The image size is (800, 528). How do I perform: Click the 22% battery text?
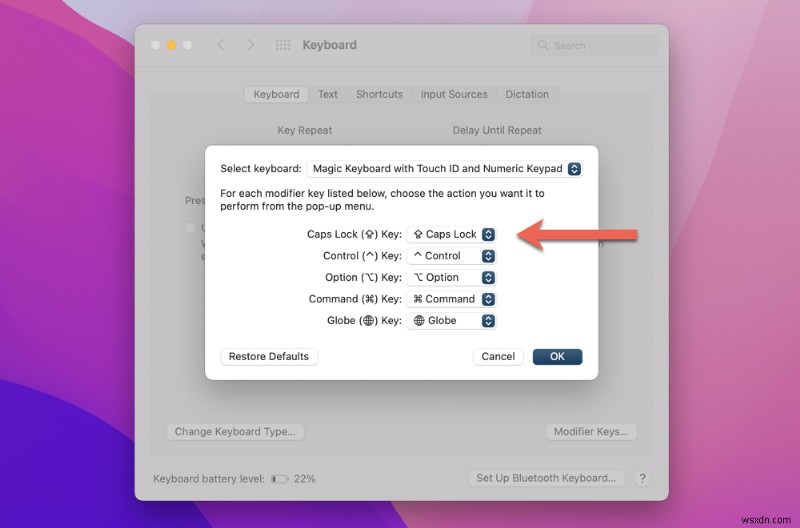click(x=305, y=479)
